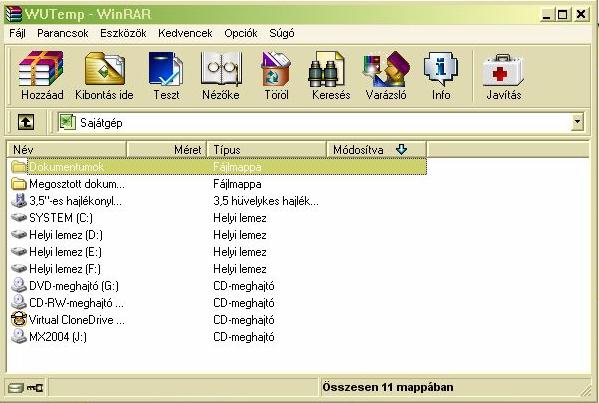Click the drive icon in status bar
The width and height of the screenshot is (599, 403).
coord(16,388)
